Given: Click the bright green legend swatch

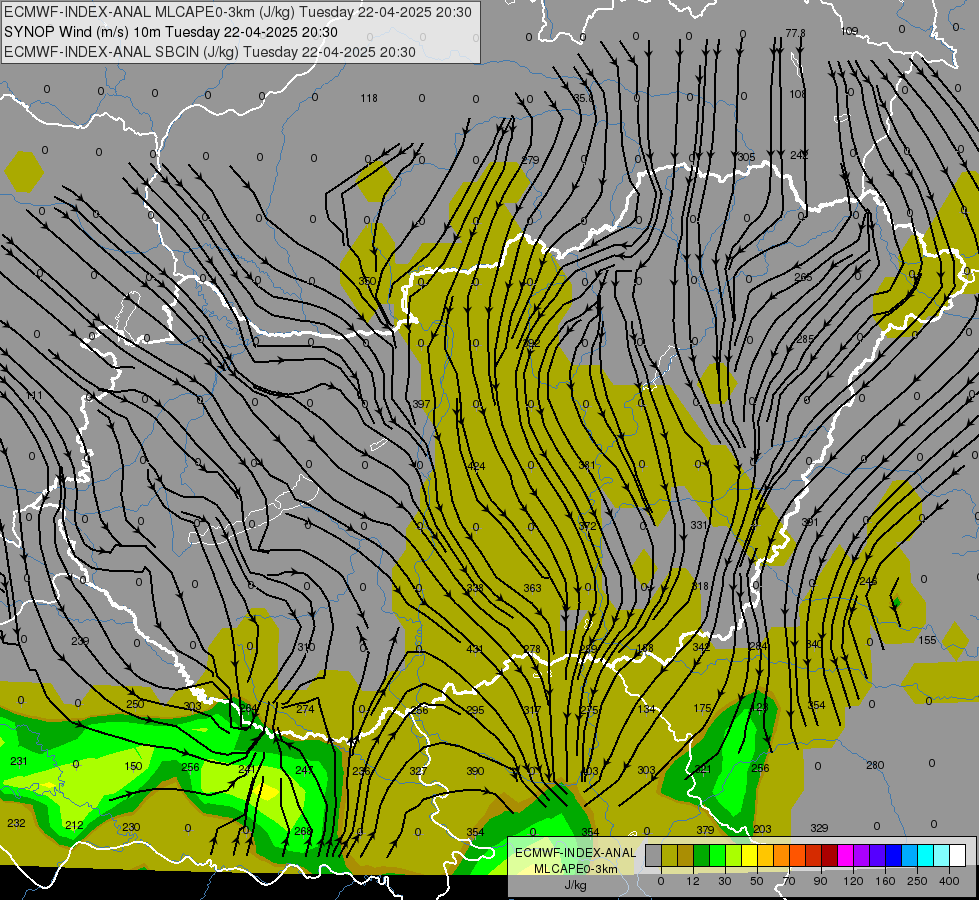Looking at the screenshot, I should point(717,856).
